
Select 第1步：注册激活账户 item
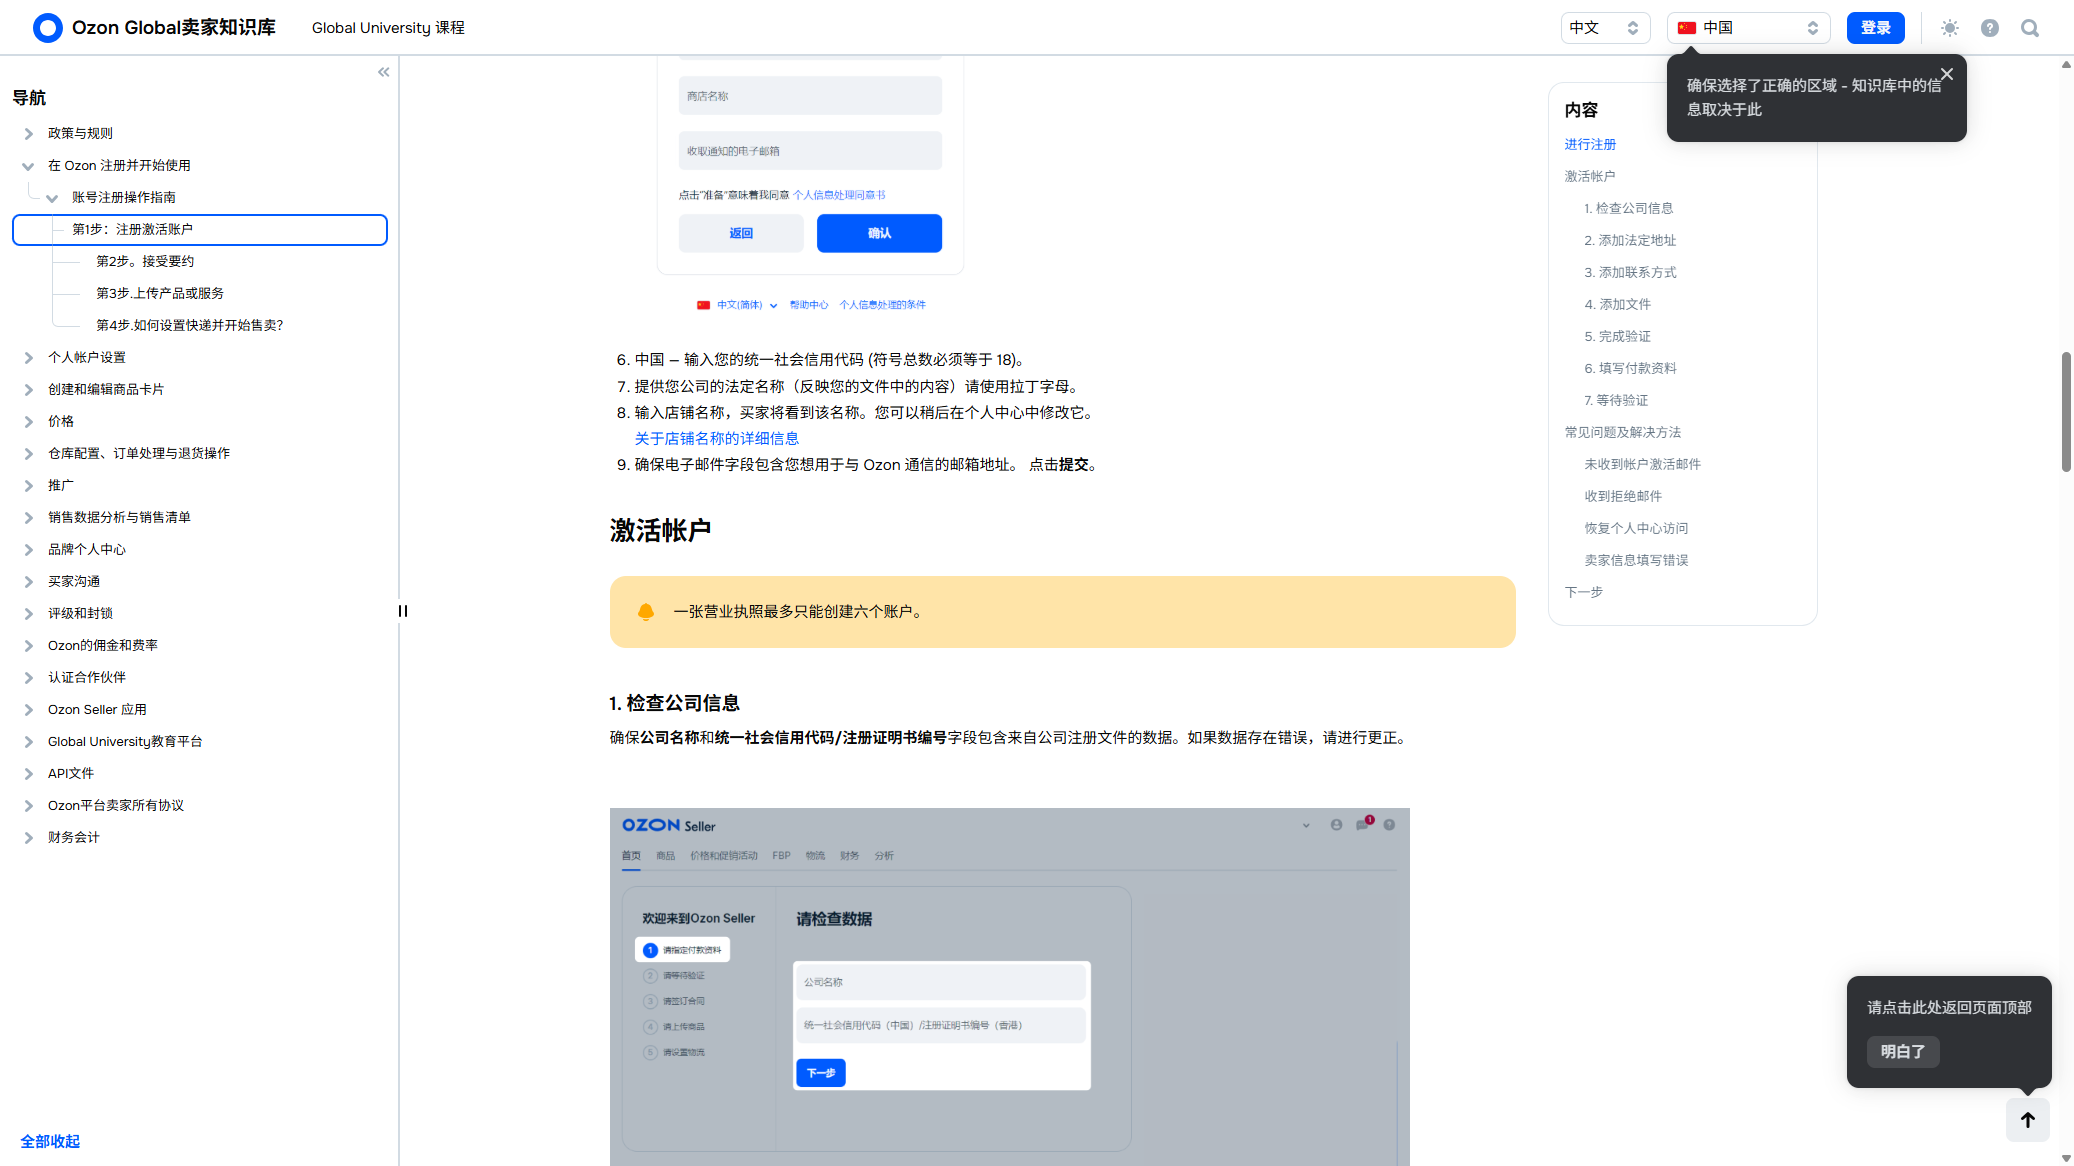pyautogui.click(x=199, y=229)
